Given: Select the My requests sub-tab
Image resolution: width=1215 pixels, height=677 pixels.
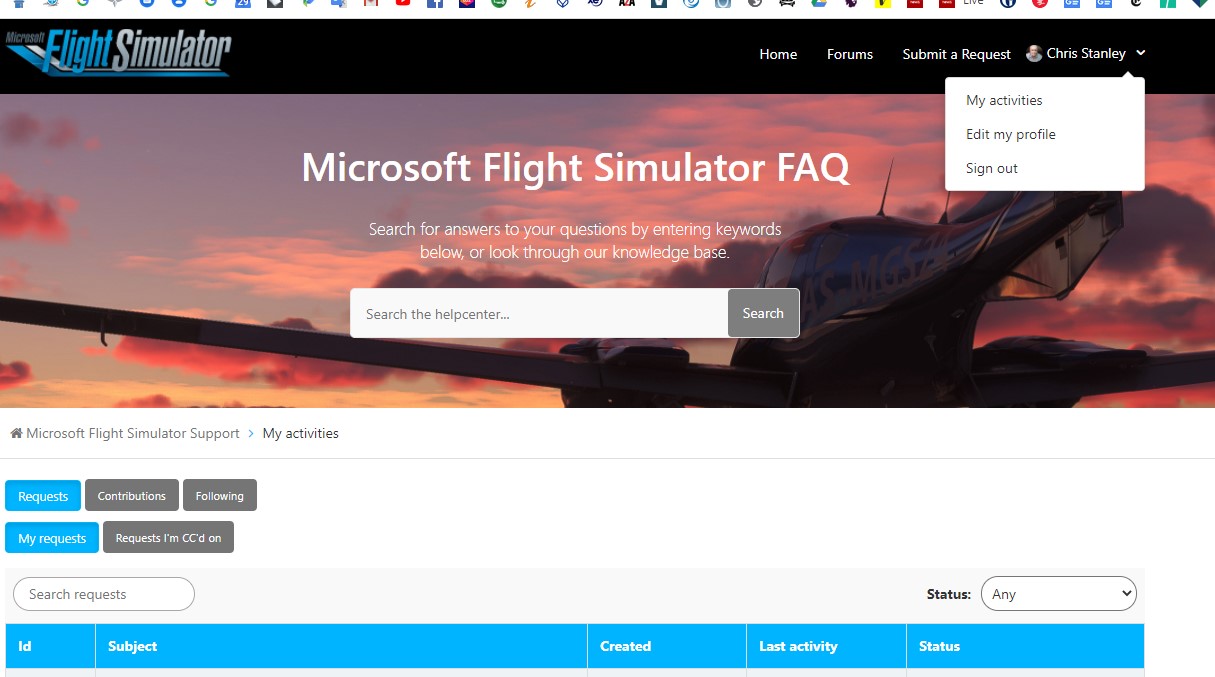Looking at the screenshot, I should (52, 538).
